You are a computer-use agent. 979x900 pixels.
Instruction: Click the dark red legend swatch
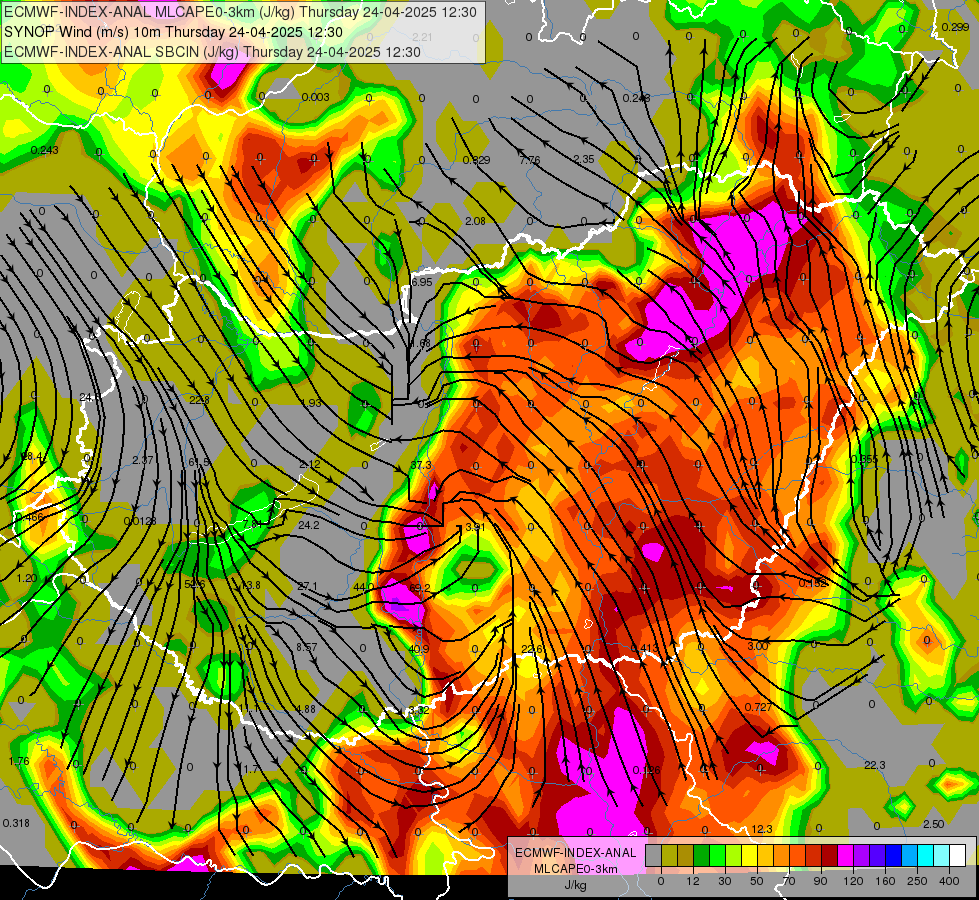coord(830,855)
